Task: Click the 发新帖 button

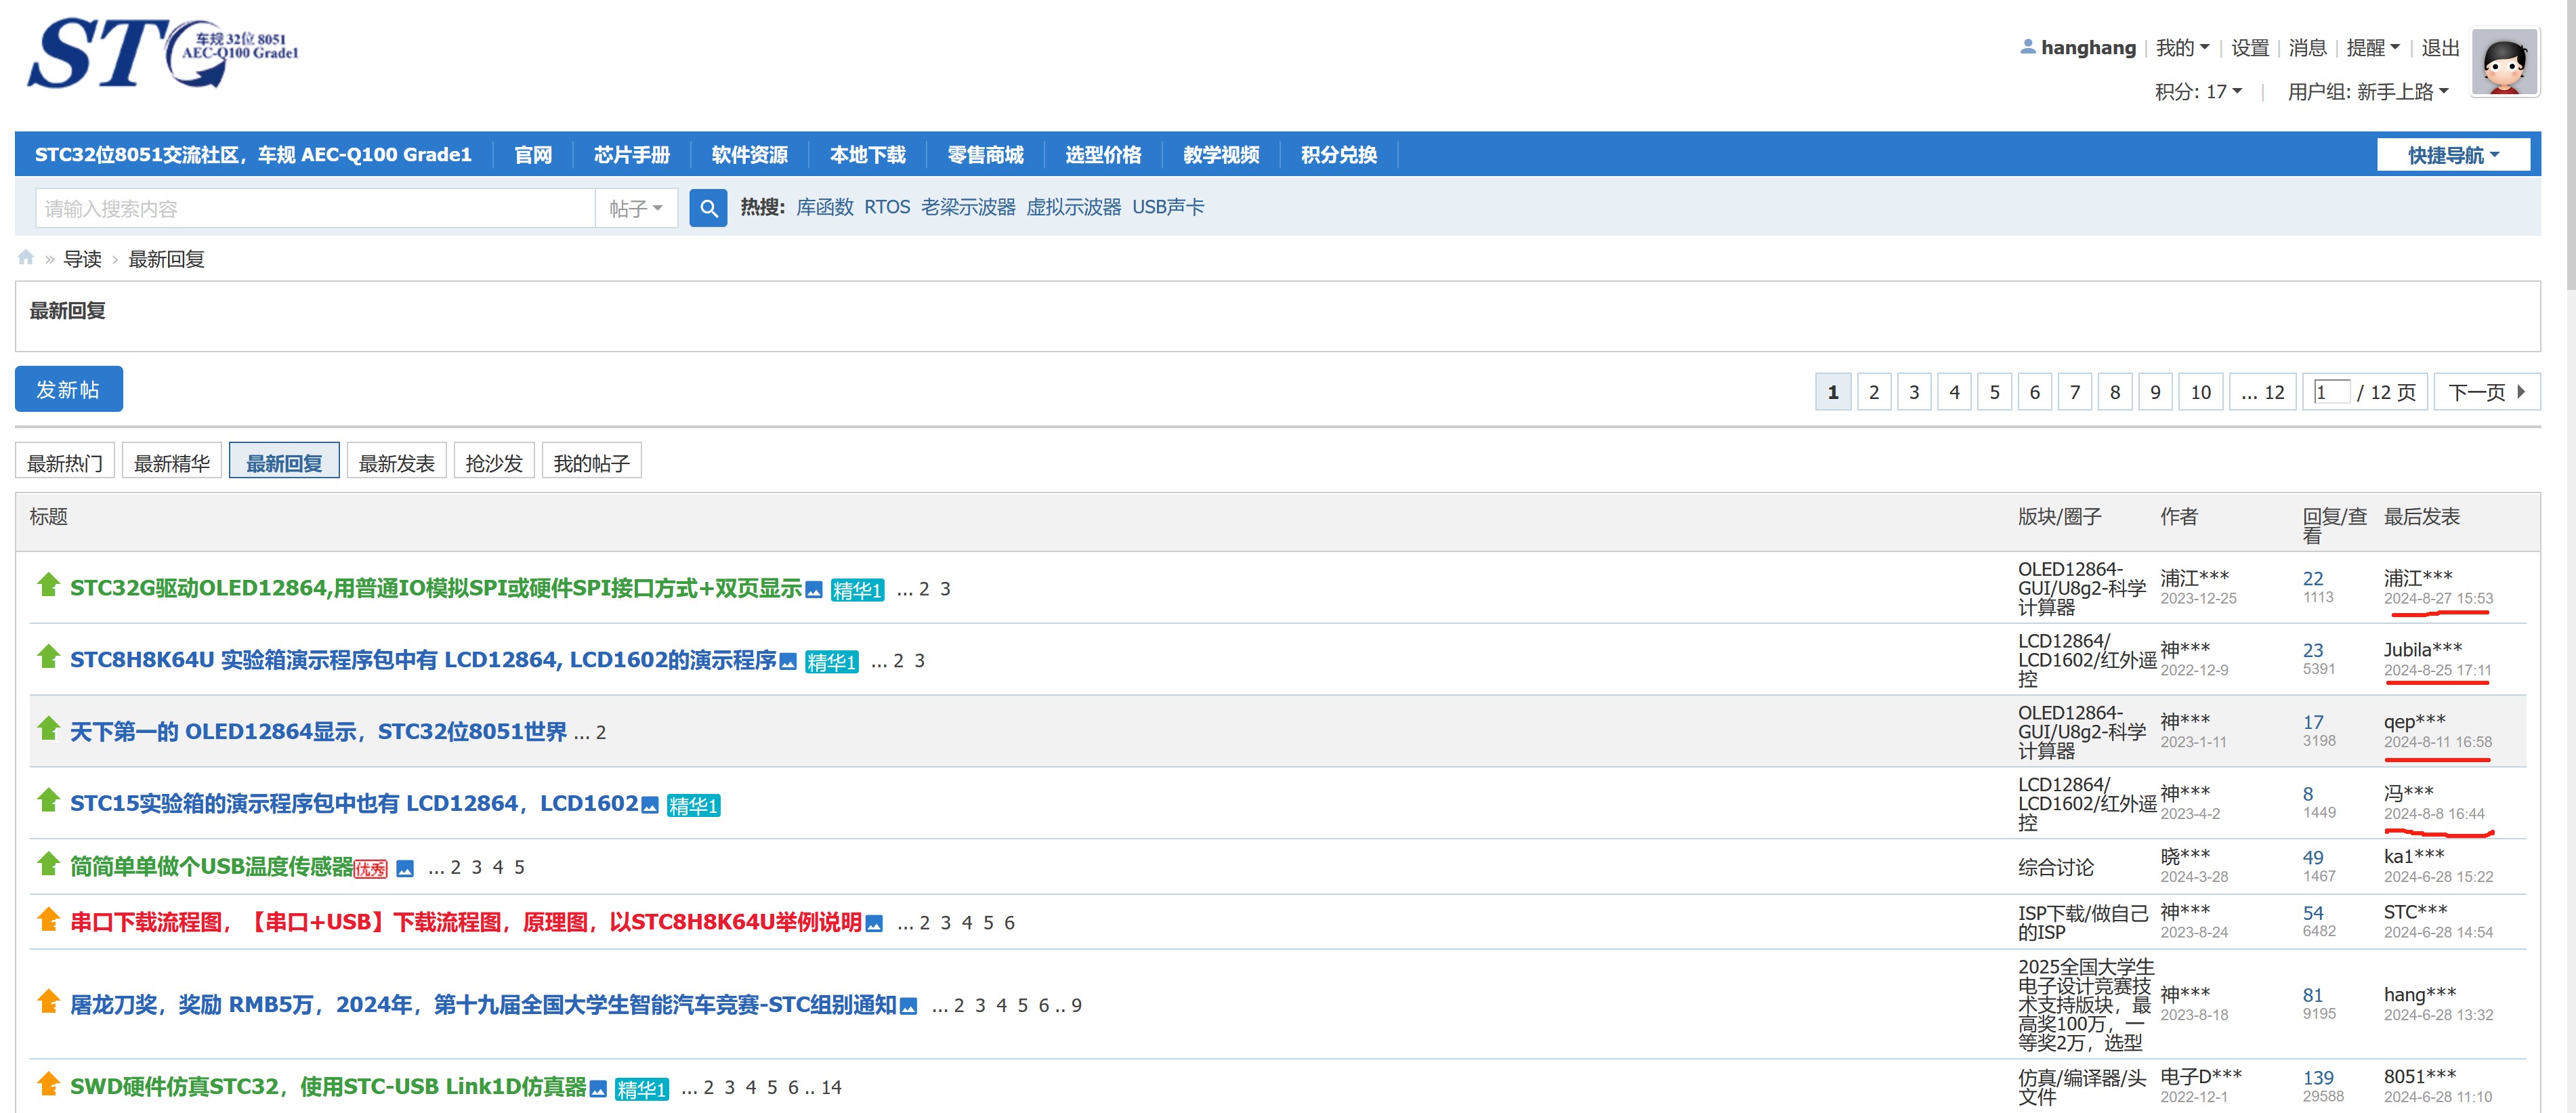Action: click(68, 389)
